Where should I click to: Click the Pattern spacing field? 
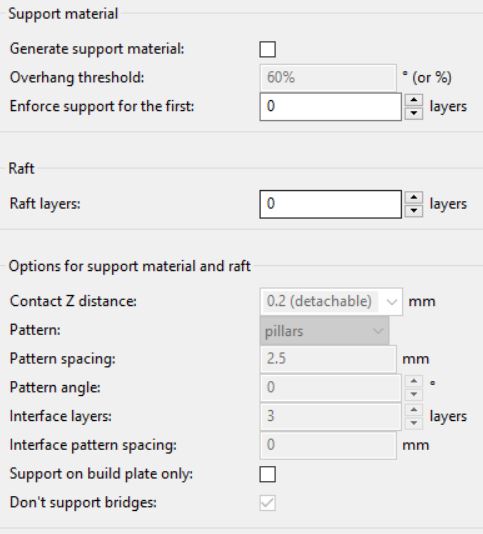[328, 359]
